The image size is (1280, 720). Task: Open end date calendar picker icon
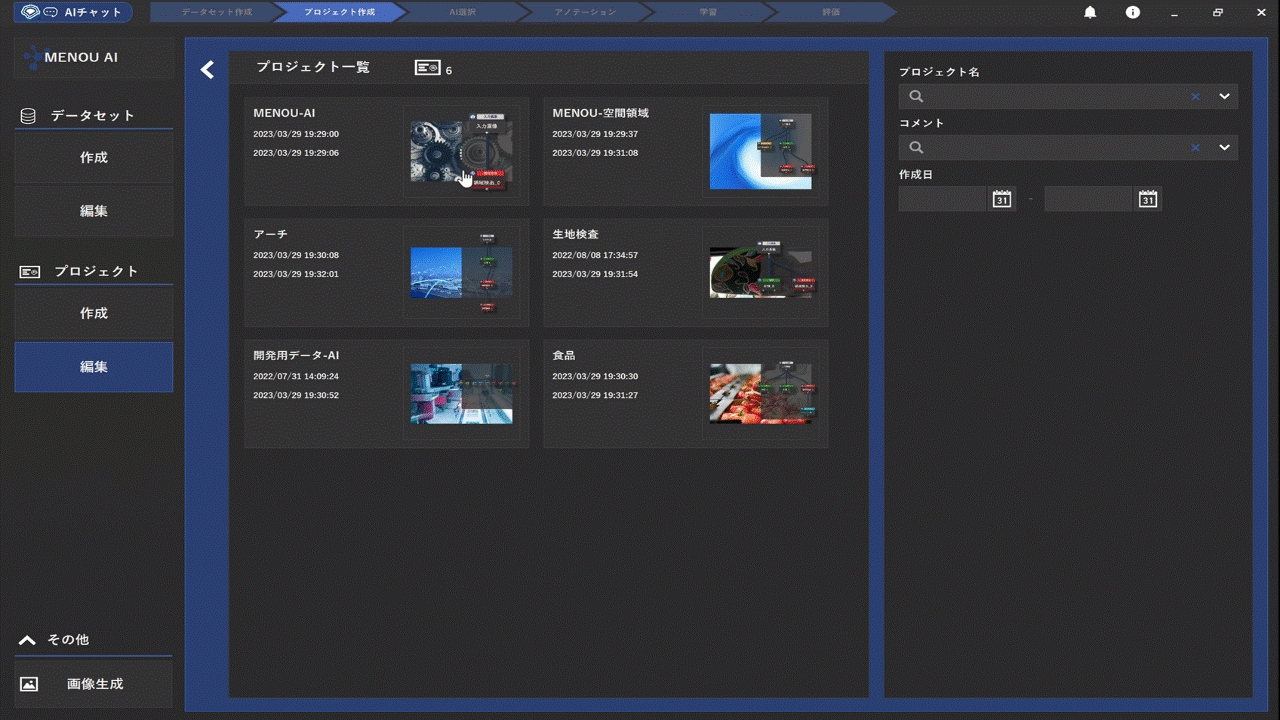1148,199
